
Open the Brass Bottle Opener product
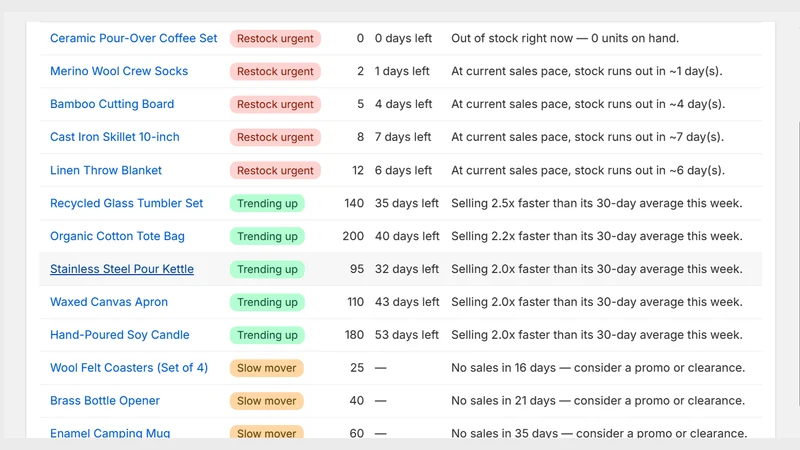(105, 401)
